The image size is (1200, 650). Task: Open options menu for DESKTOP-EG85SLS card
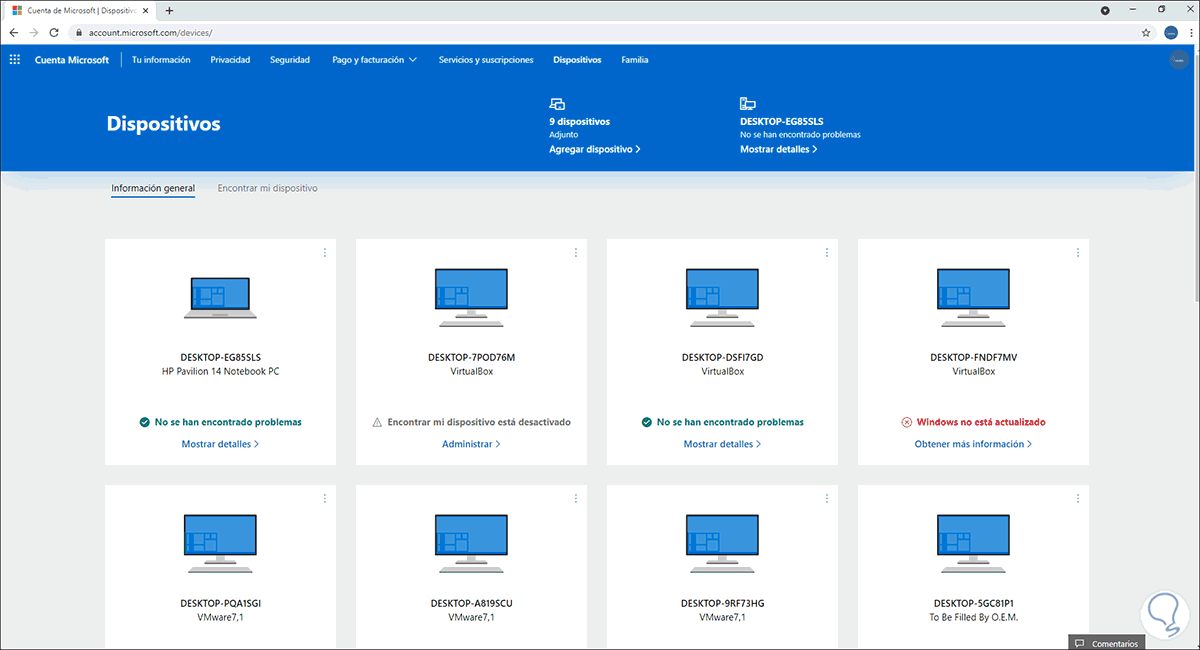point(324,253)
